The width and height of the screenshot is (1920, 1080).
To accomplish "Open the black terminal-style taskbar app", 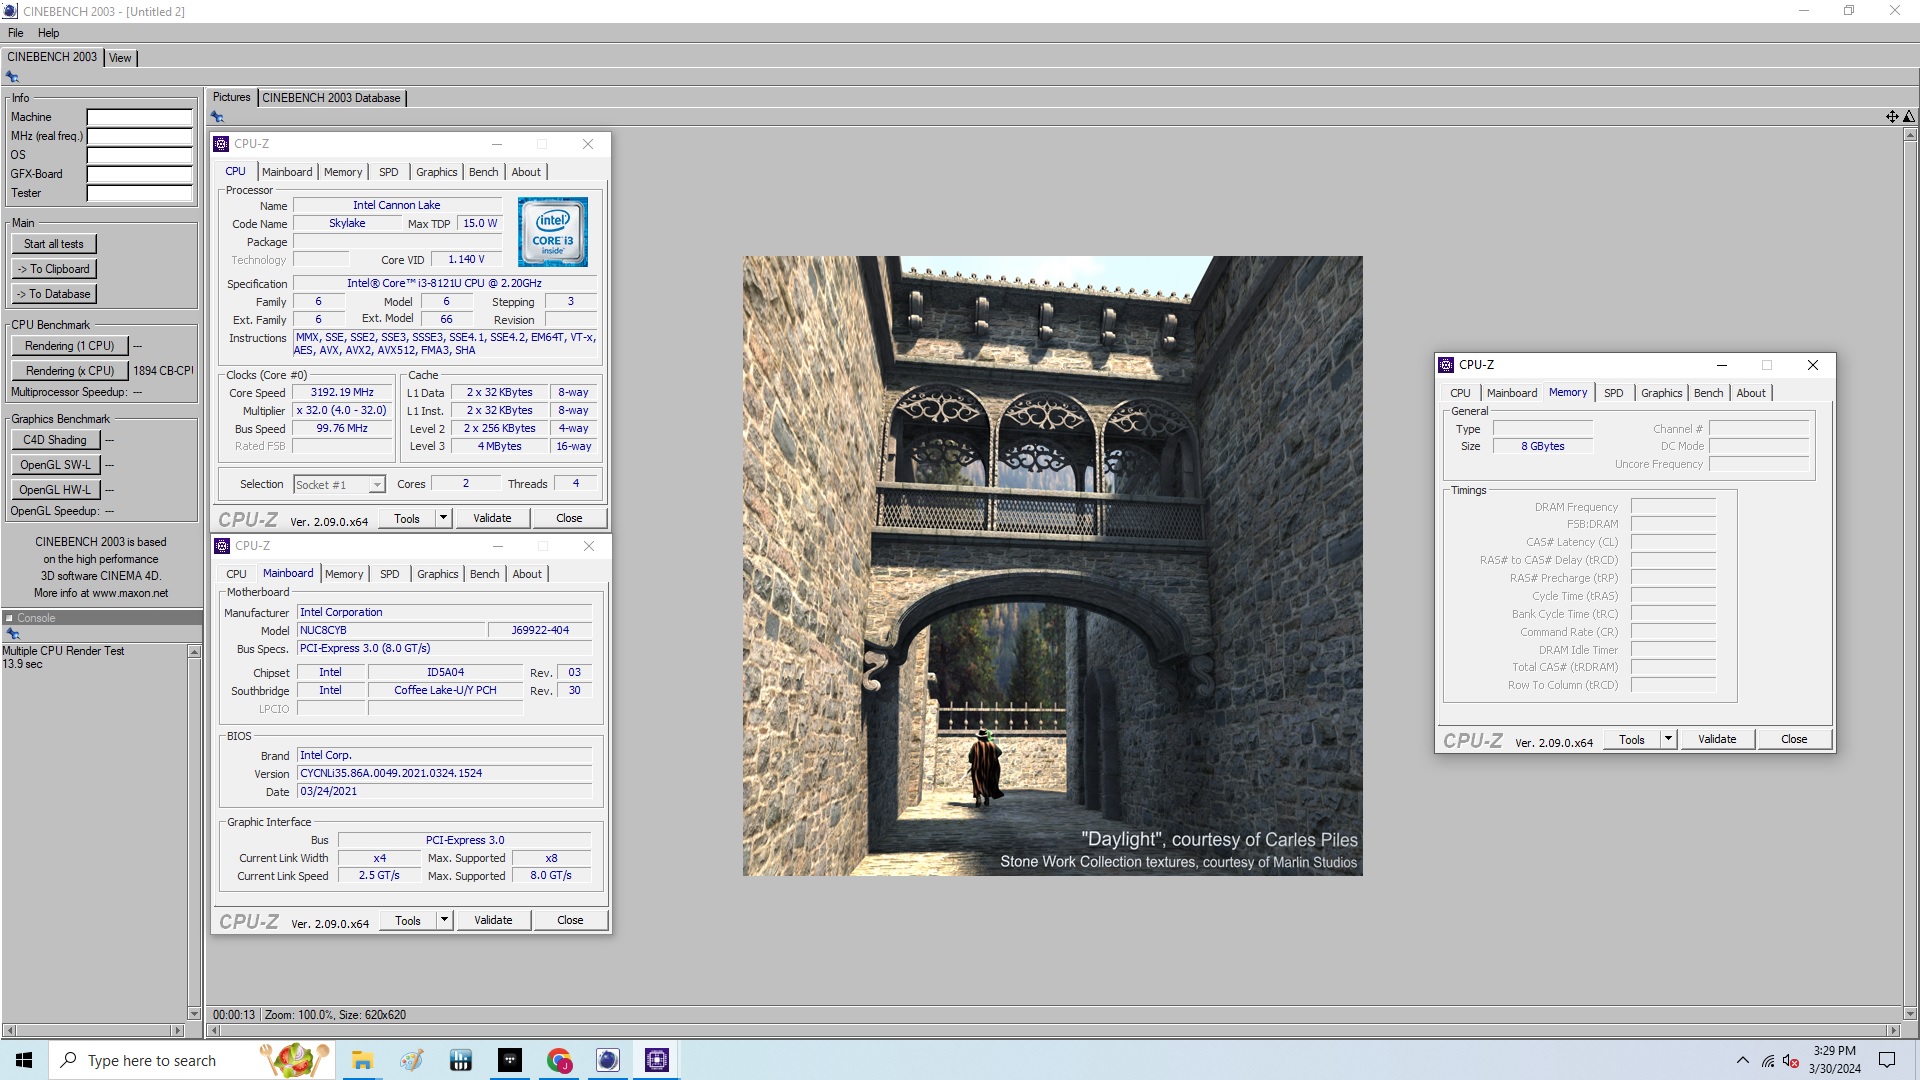I will tap(510, 1060).
